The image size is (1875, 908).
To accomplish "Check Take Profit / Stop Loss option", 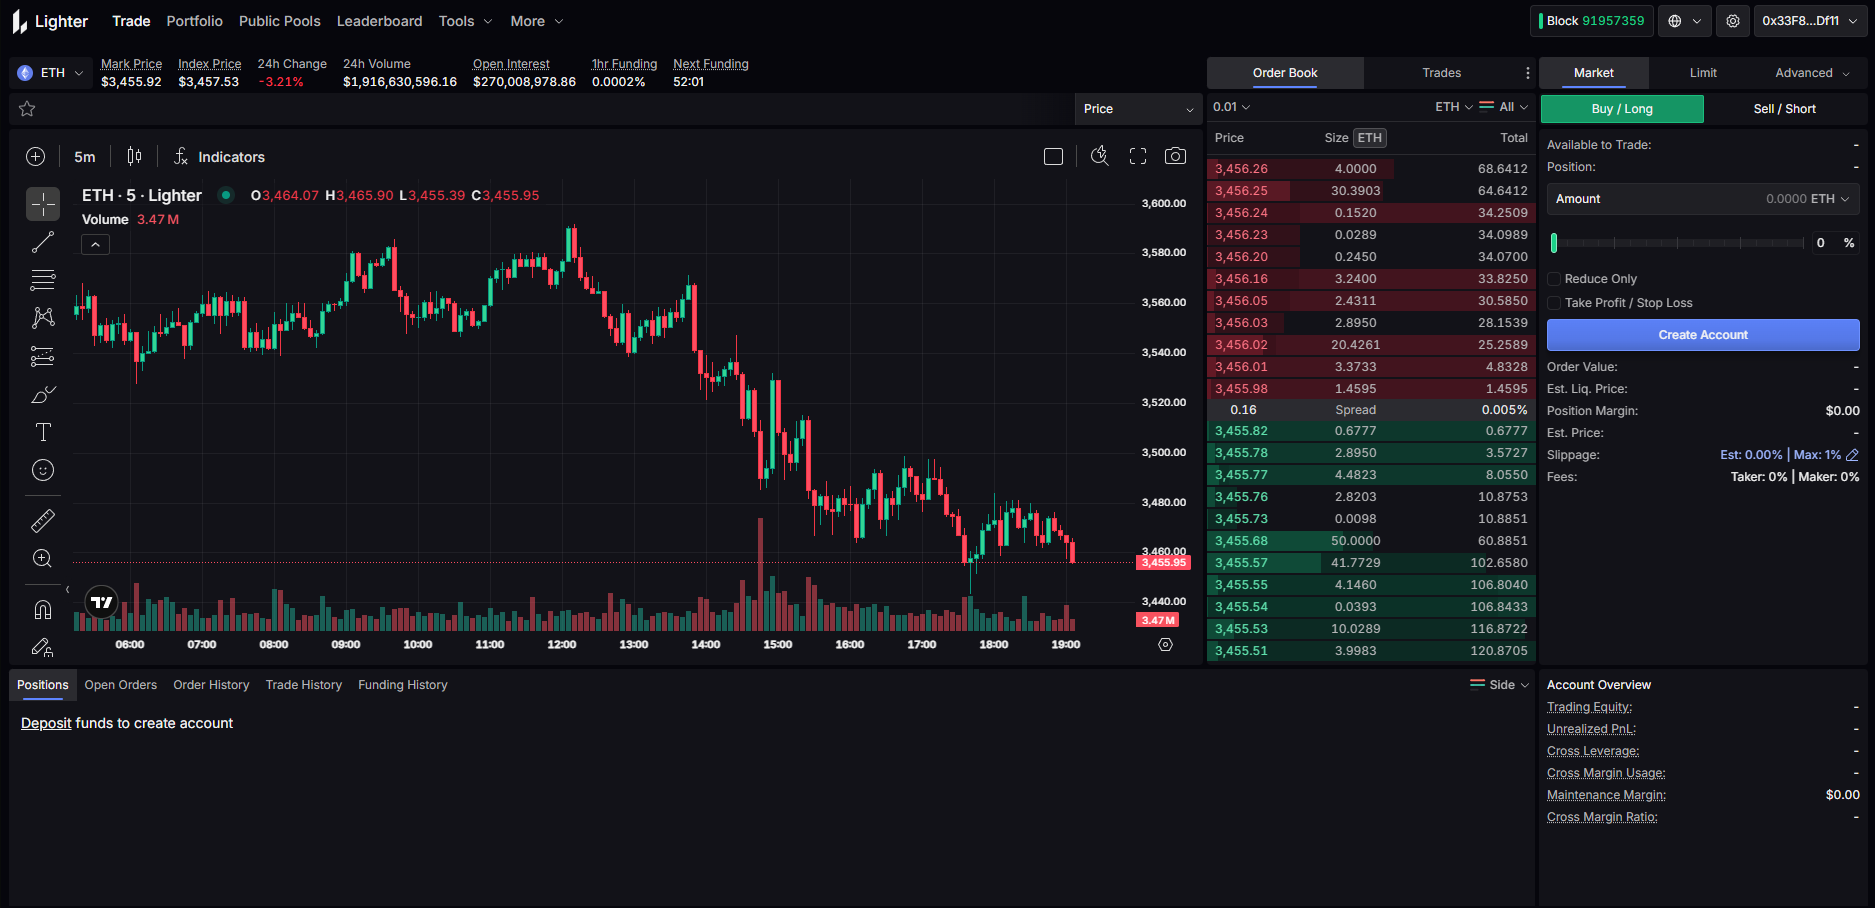I will point(1554,303).
